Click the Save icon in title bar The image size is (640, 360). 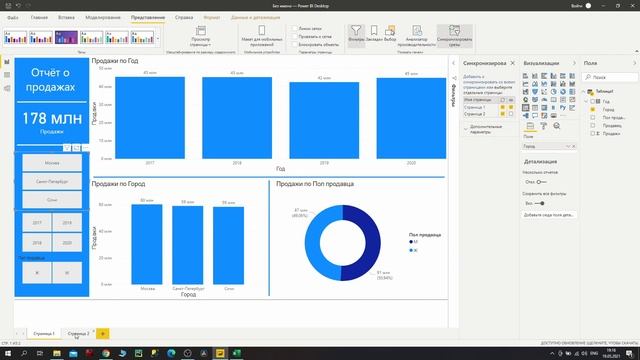(8, 6)
